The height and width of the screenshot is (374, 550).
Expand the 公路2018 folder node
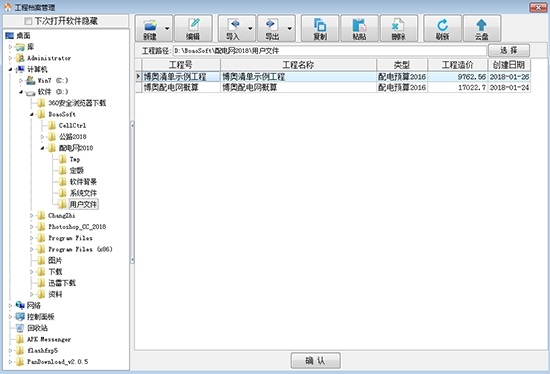click(x=42, y=137)
